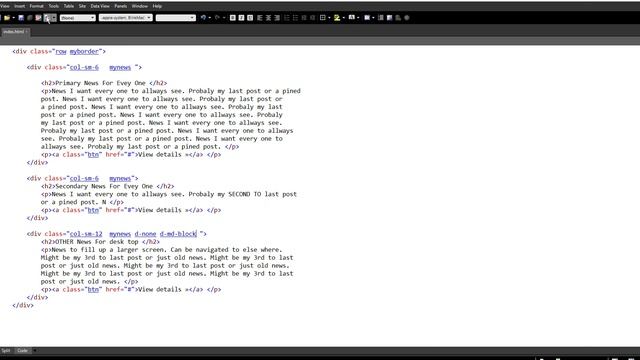The image size is (640, 360).
Task: Click the Decrease Indent icon
Action: (x=304, y=18)
